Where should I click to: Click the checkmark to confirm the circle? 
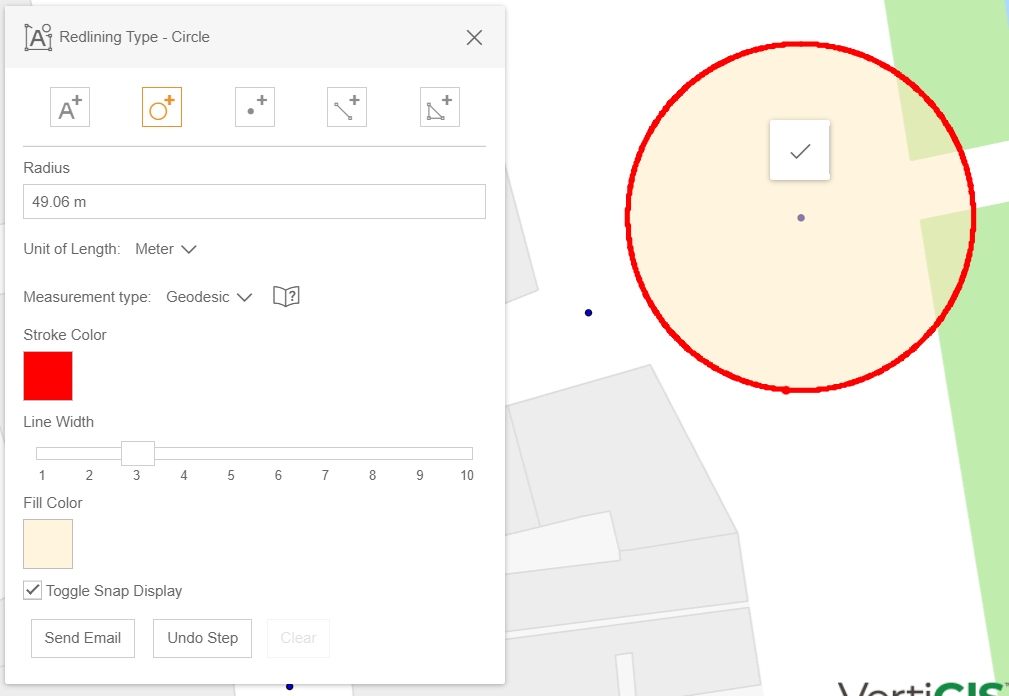click(x=799, y=150)
